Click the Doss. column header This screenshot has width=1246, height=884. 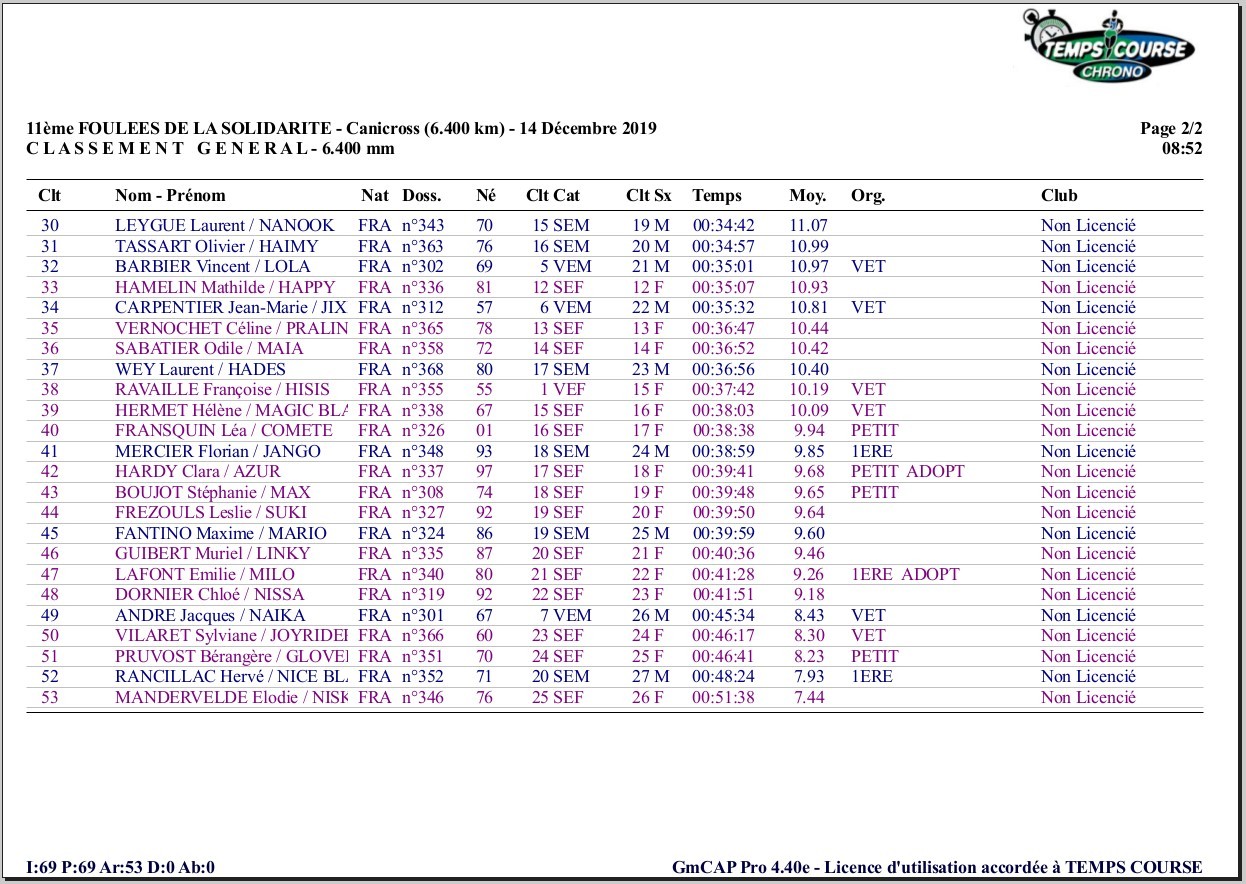422,196
